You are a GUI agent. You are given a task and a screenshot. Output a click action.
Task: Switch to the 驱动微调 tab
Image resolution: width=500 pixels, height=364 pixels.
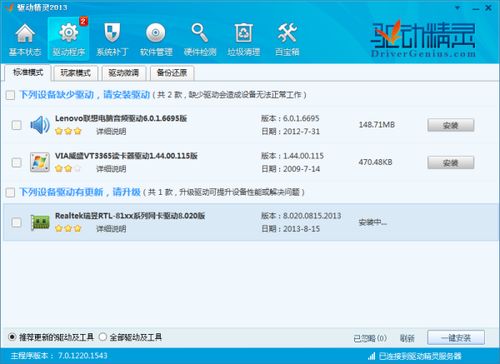click(x=124, y=73)
